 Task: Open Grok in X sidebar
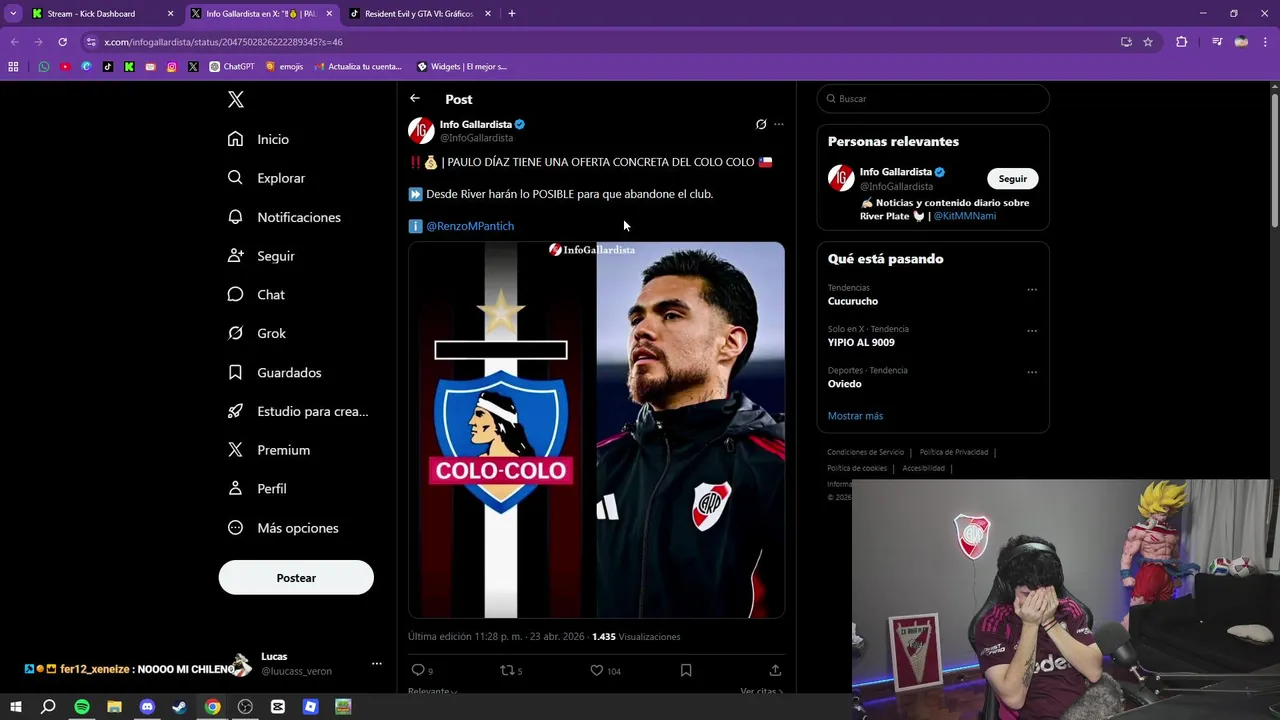(x=257, y=333)
